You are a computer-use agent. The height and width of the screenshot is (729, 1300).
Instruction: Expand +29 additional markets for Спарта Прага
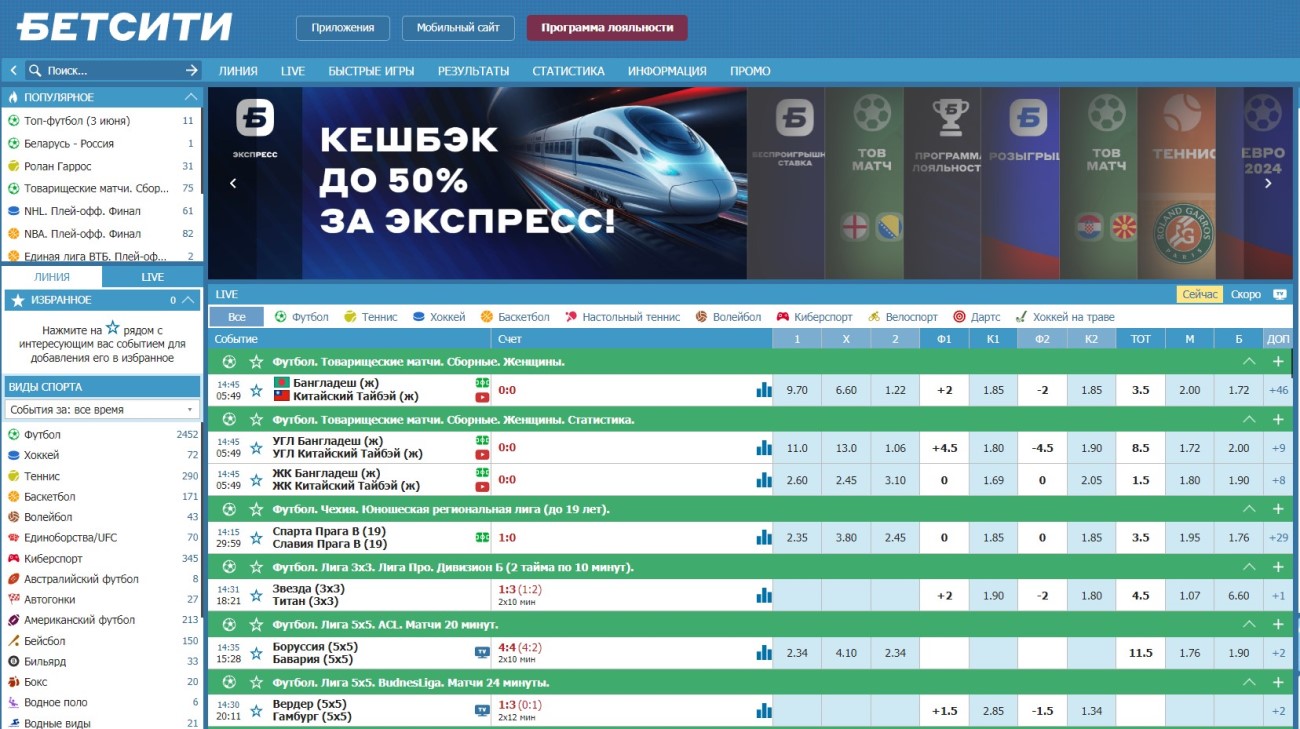[1278, 537]
